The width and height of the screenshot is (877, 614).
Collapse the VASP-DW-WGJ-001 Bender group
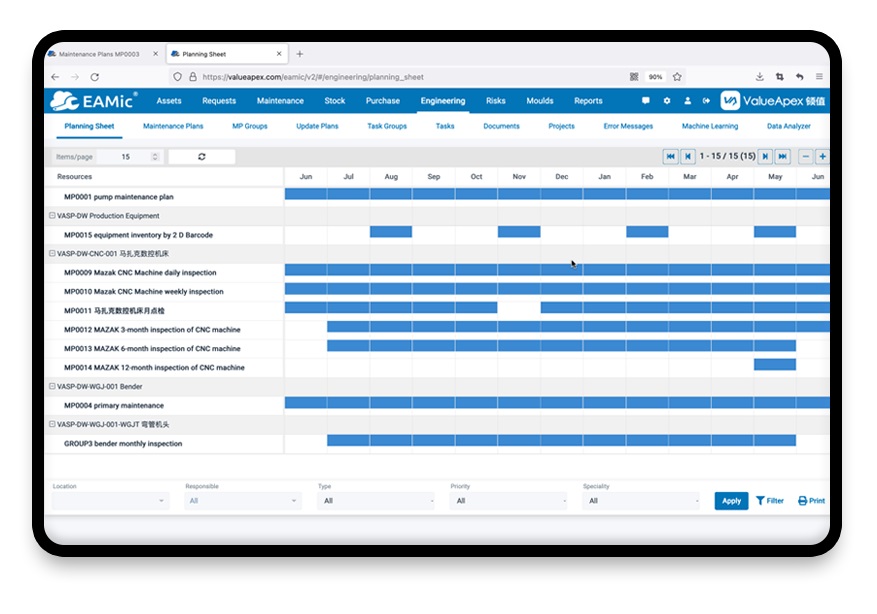tap(52, 386)
